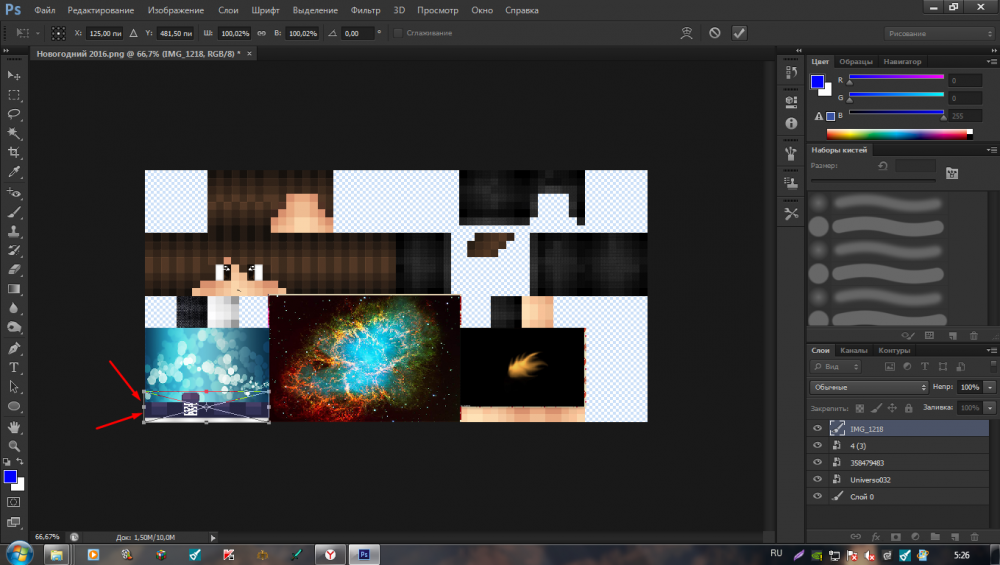Switch to the Каналы tab
This screenshot has height=565, width=1000.
click(x=853, y=351)
